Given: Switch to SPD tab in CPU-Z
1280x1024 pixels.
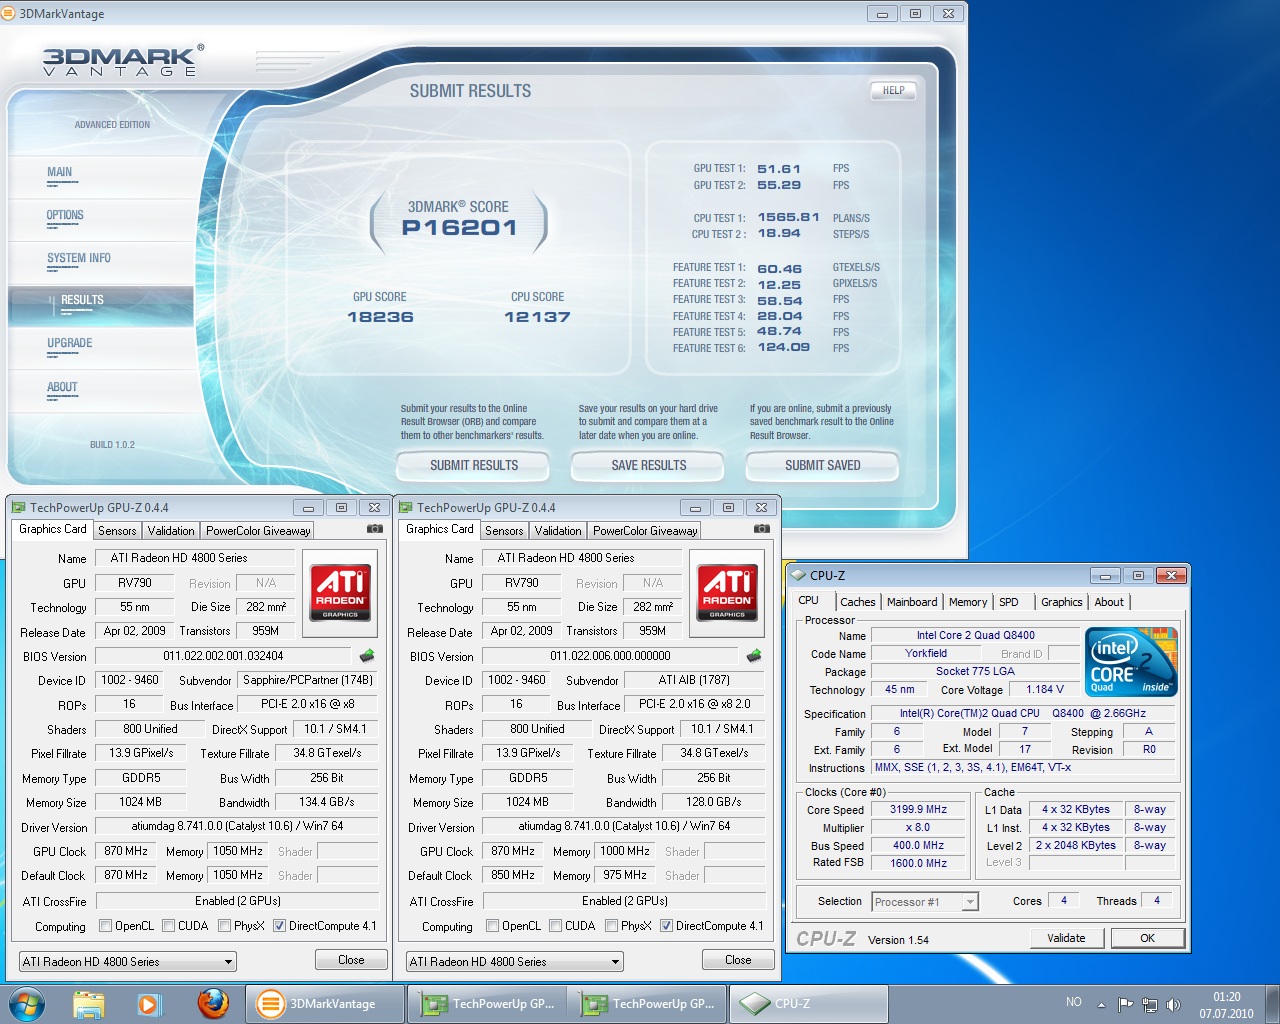Looking at the screenshot, I should pyautogui.click(x=1009, y=602).
